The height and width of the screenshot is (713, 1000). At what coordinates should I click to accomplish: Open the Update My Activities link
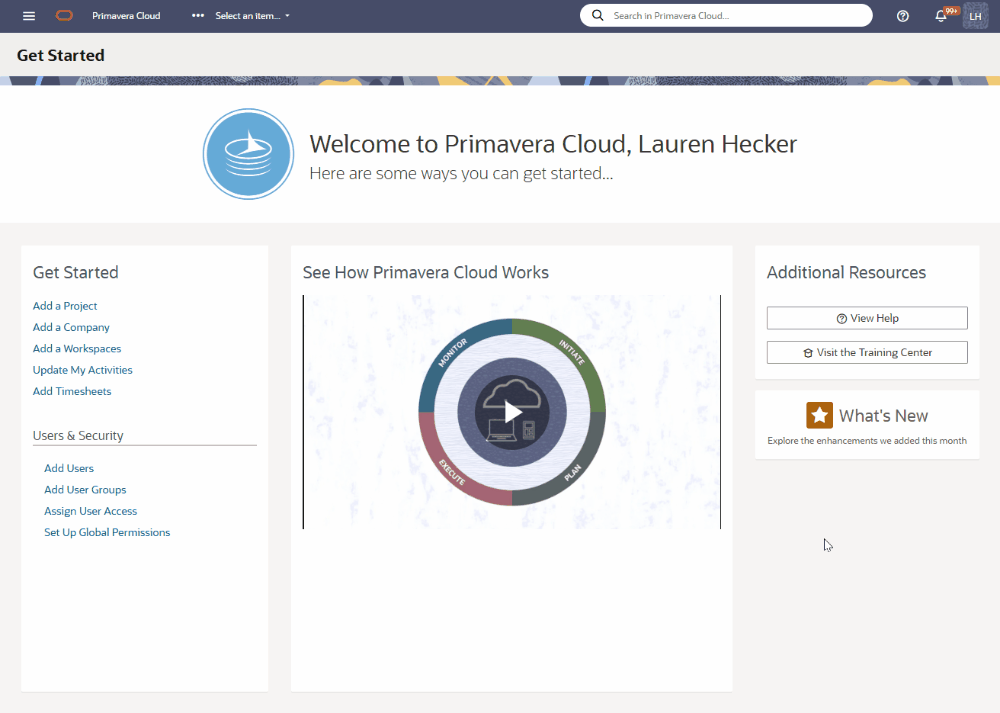(83, 370)
